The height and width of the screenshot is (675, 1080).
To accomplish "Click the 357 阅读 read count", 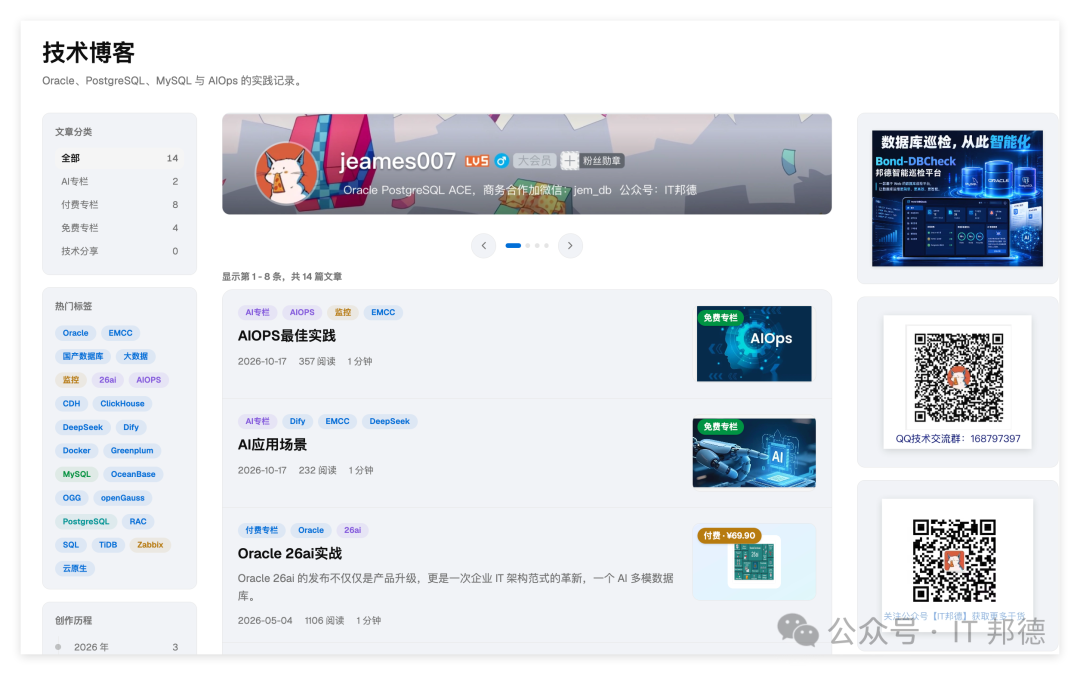I will pyautogui.click(x=317, y=361).
